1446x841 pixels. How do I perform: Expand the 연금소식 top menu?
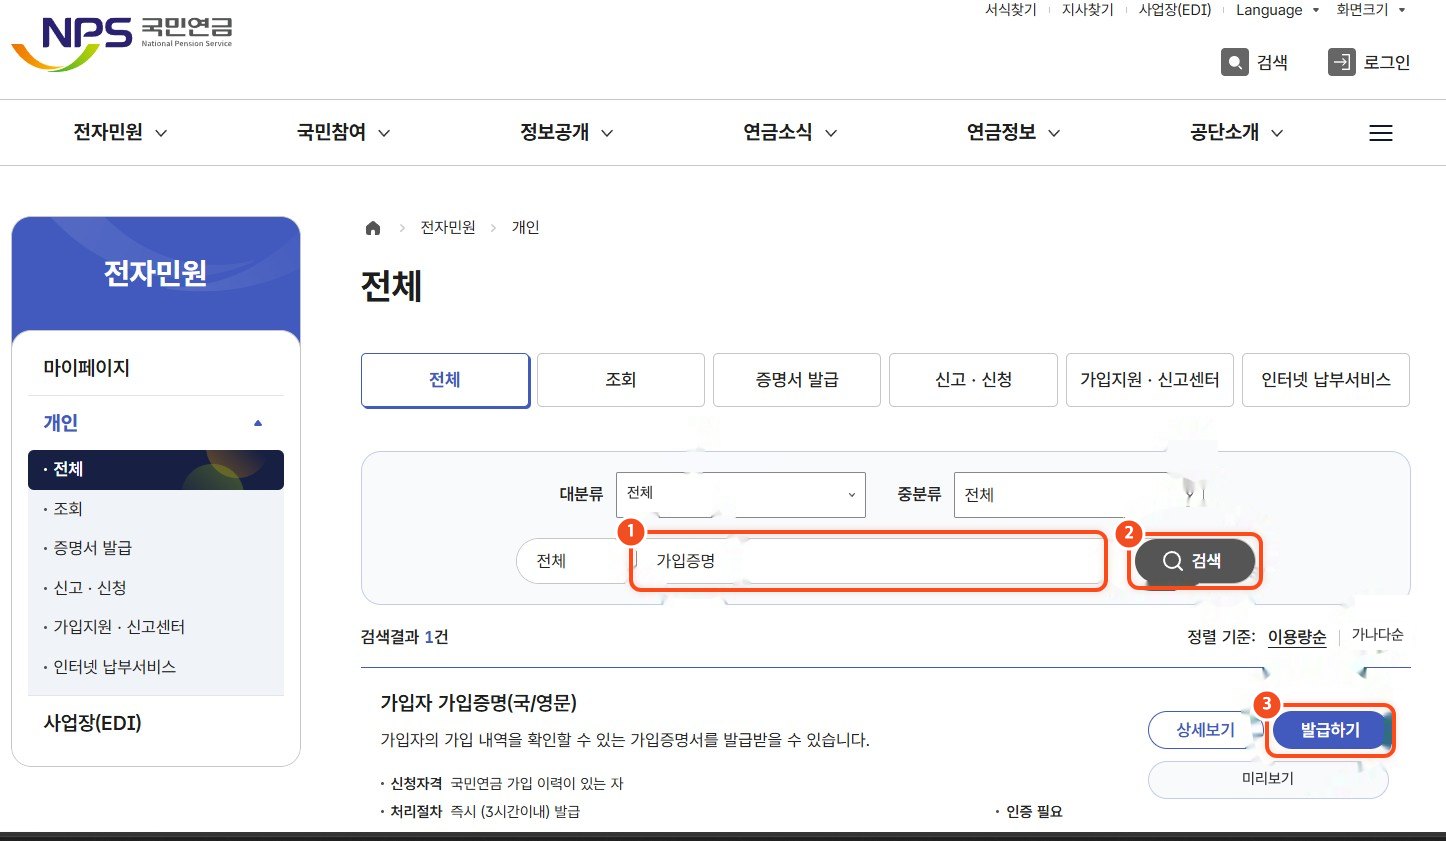click(x=790, y=132)
